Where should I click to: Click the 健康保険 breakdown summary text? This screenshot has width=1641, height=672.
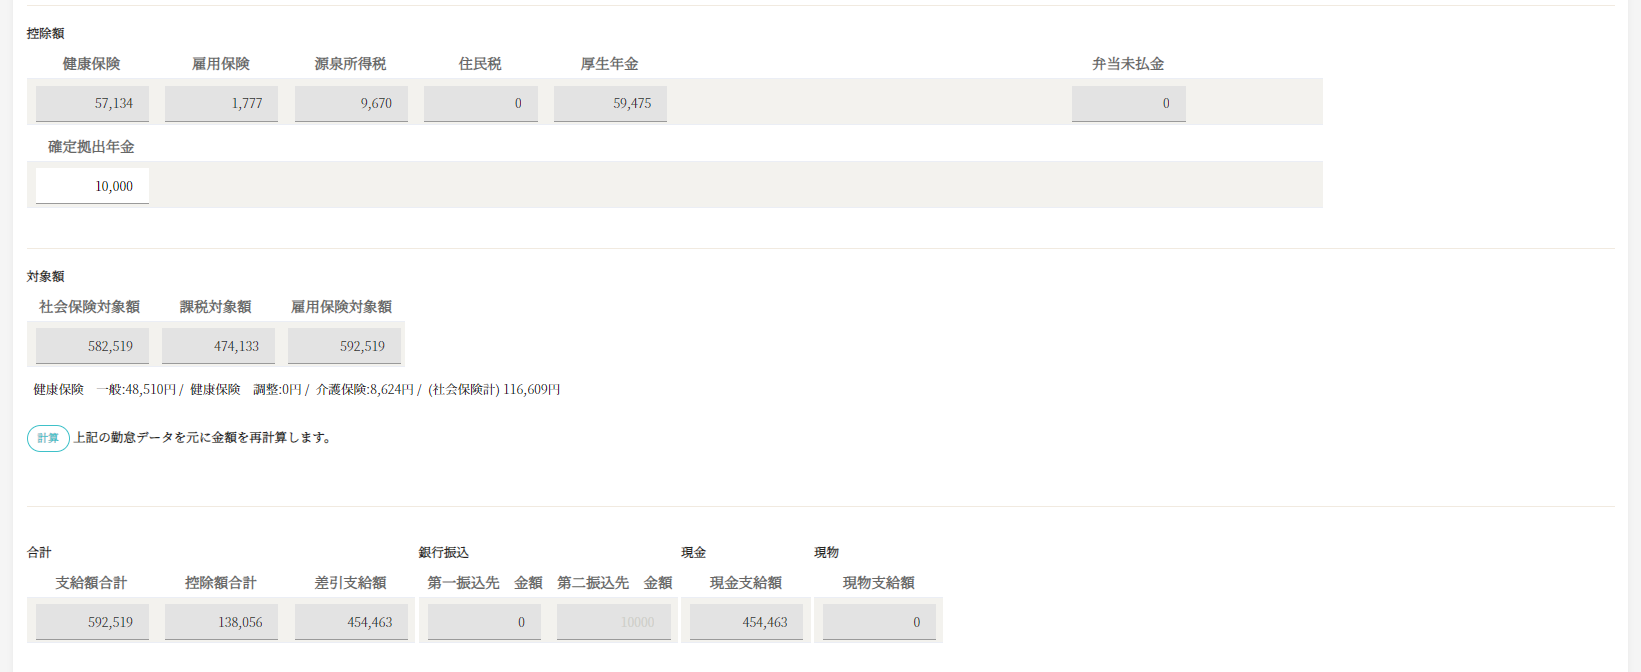click(x=296, y=390)
